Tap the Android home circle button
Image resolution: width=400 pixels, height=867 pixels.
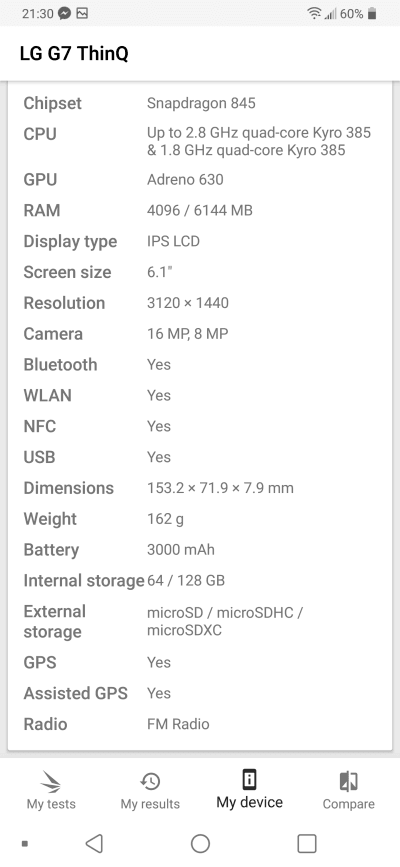point(200,844)
